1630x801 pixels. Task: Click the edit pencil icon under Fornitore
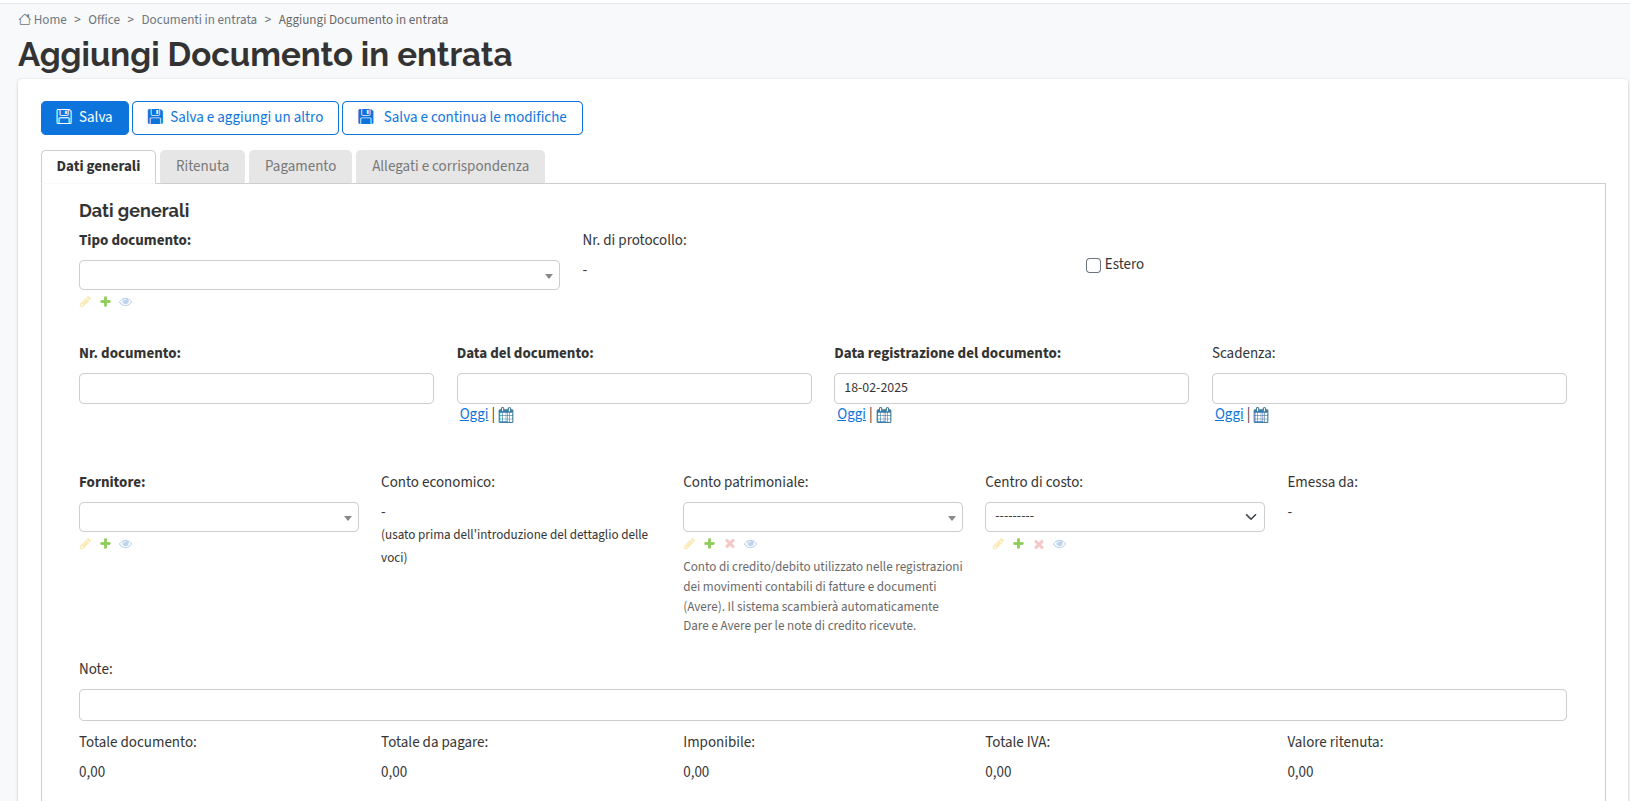(85, 544)
